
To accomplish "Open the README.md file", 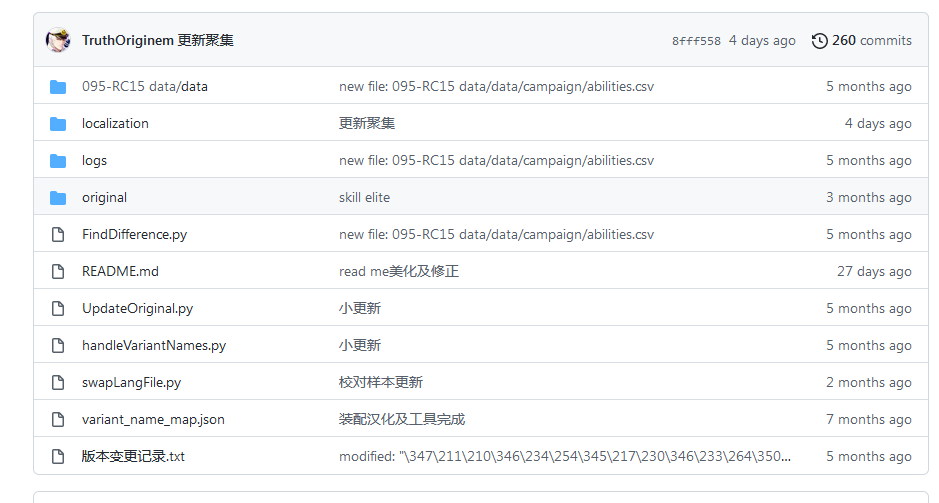I will click(x=120, y=272).
